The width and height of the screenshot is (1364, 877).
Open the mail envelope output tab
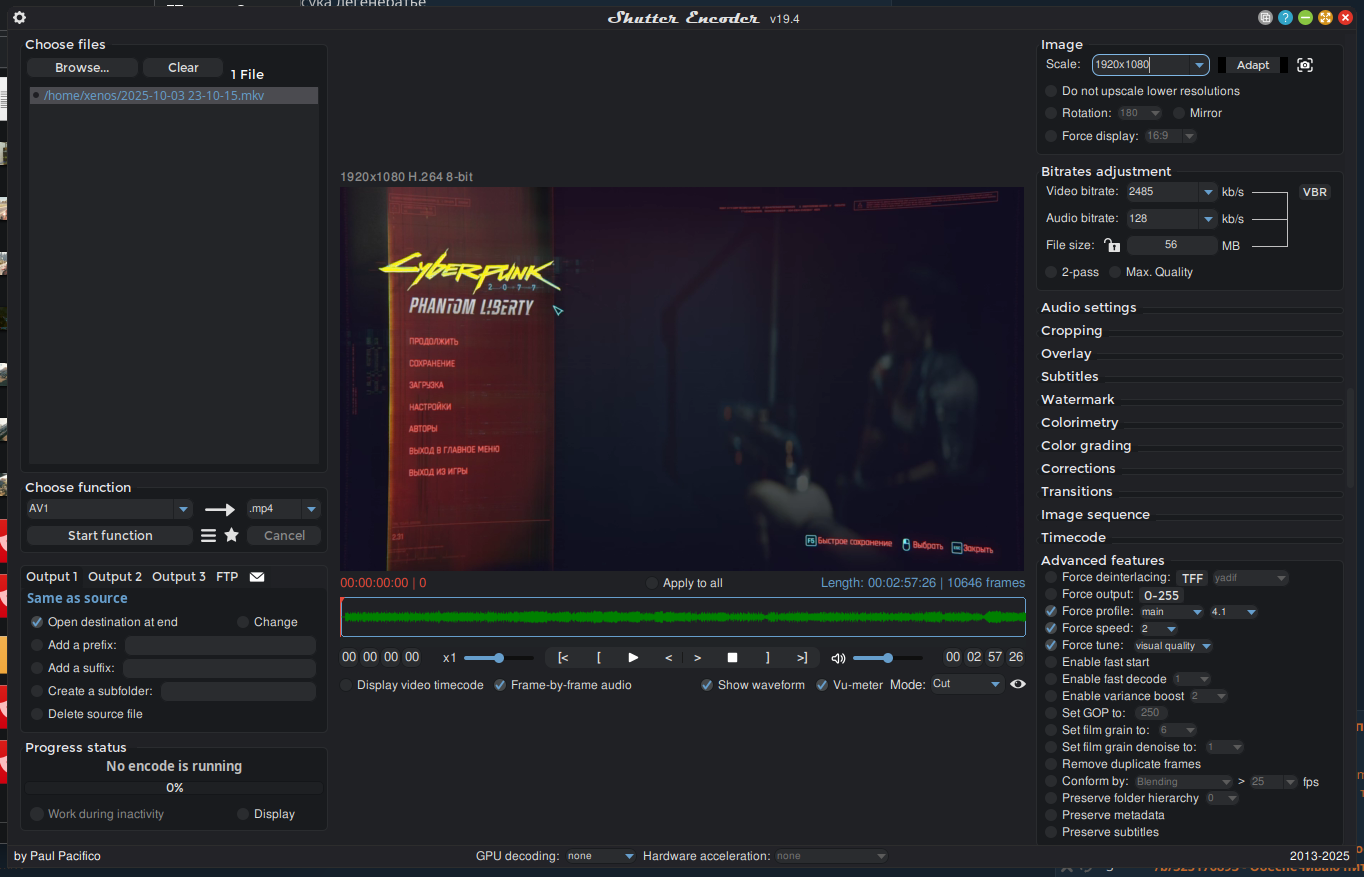point(257,577)
